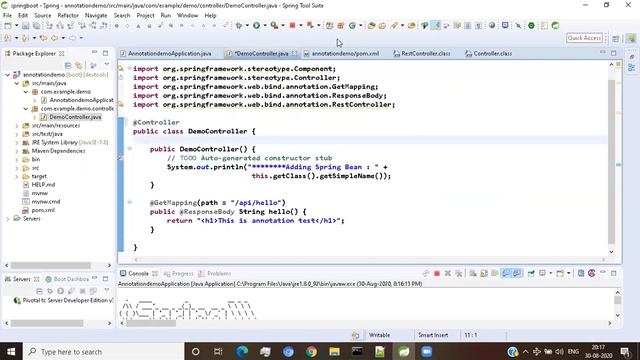The image size is (640, 360).
Task: Click the Save toolbar icon
Action: point(26,25)
